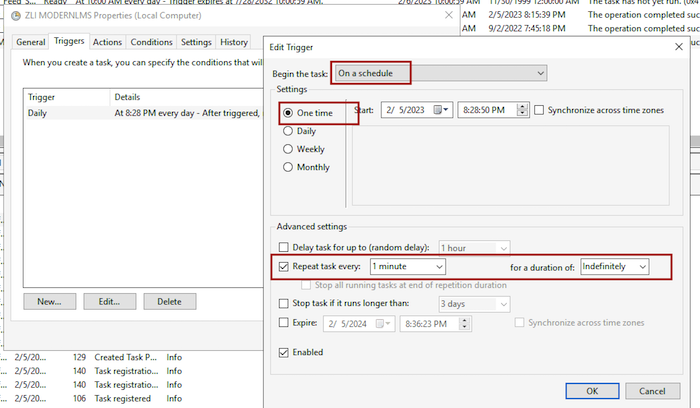This screenshot has height=408, width=700.
Task: Check Delay task for up to random delay
Action: pos(283,247)
